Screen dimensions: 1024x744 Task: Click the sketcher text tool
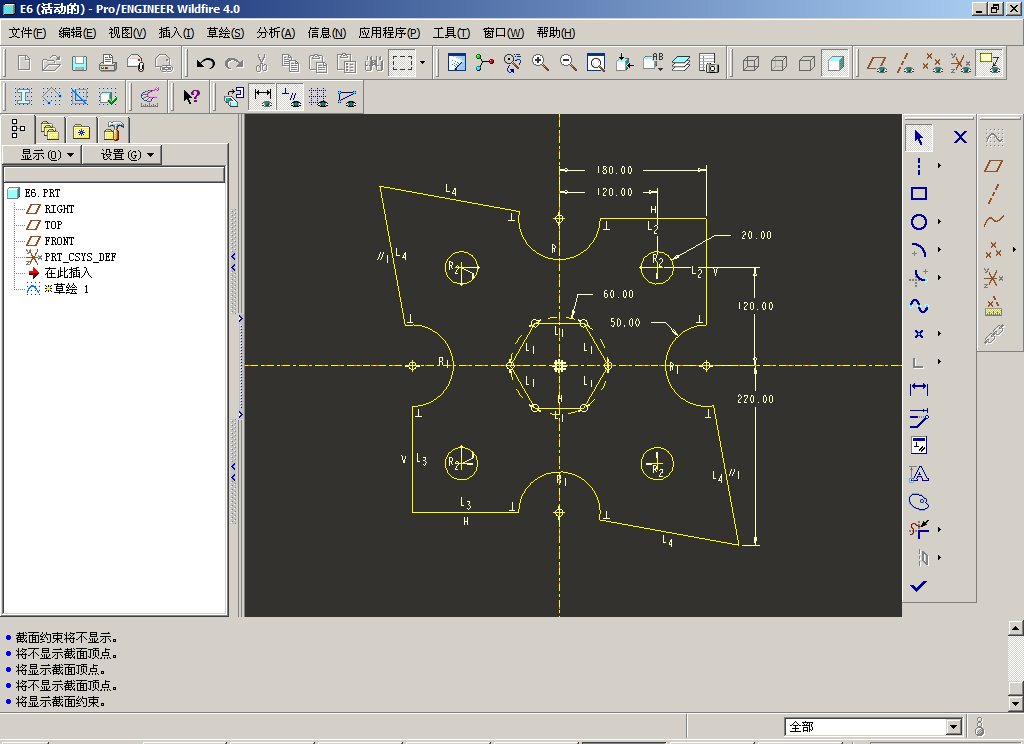pyautogui.click(x=918, y=474)
